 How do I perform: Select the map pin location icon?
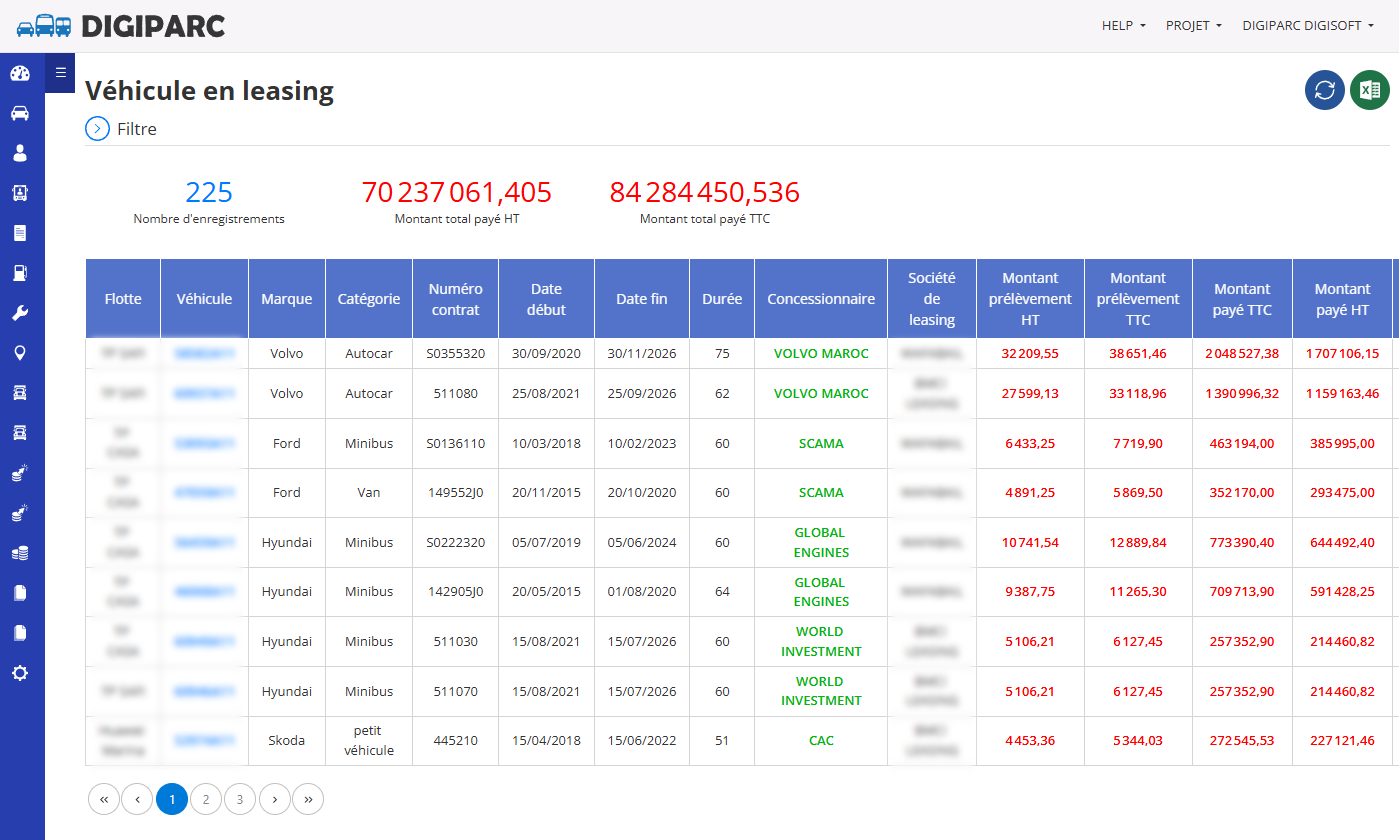pyautogui.click(x=20, y=353)
